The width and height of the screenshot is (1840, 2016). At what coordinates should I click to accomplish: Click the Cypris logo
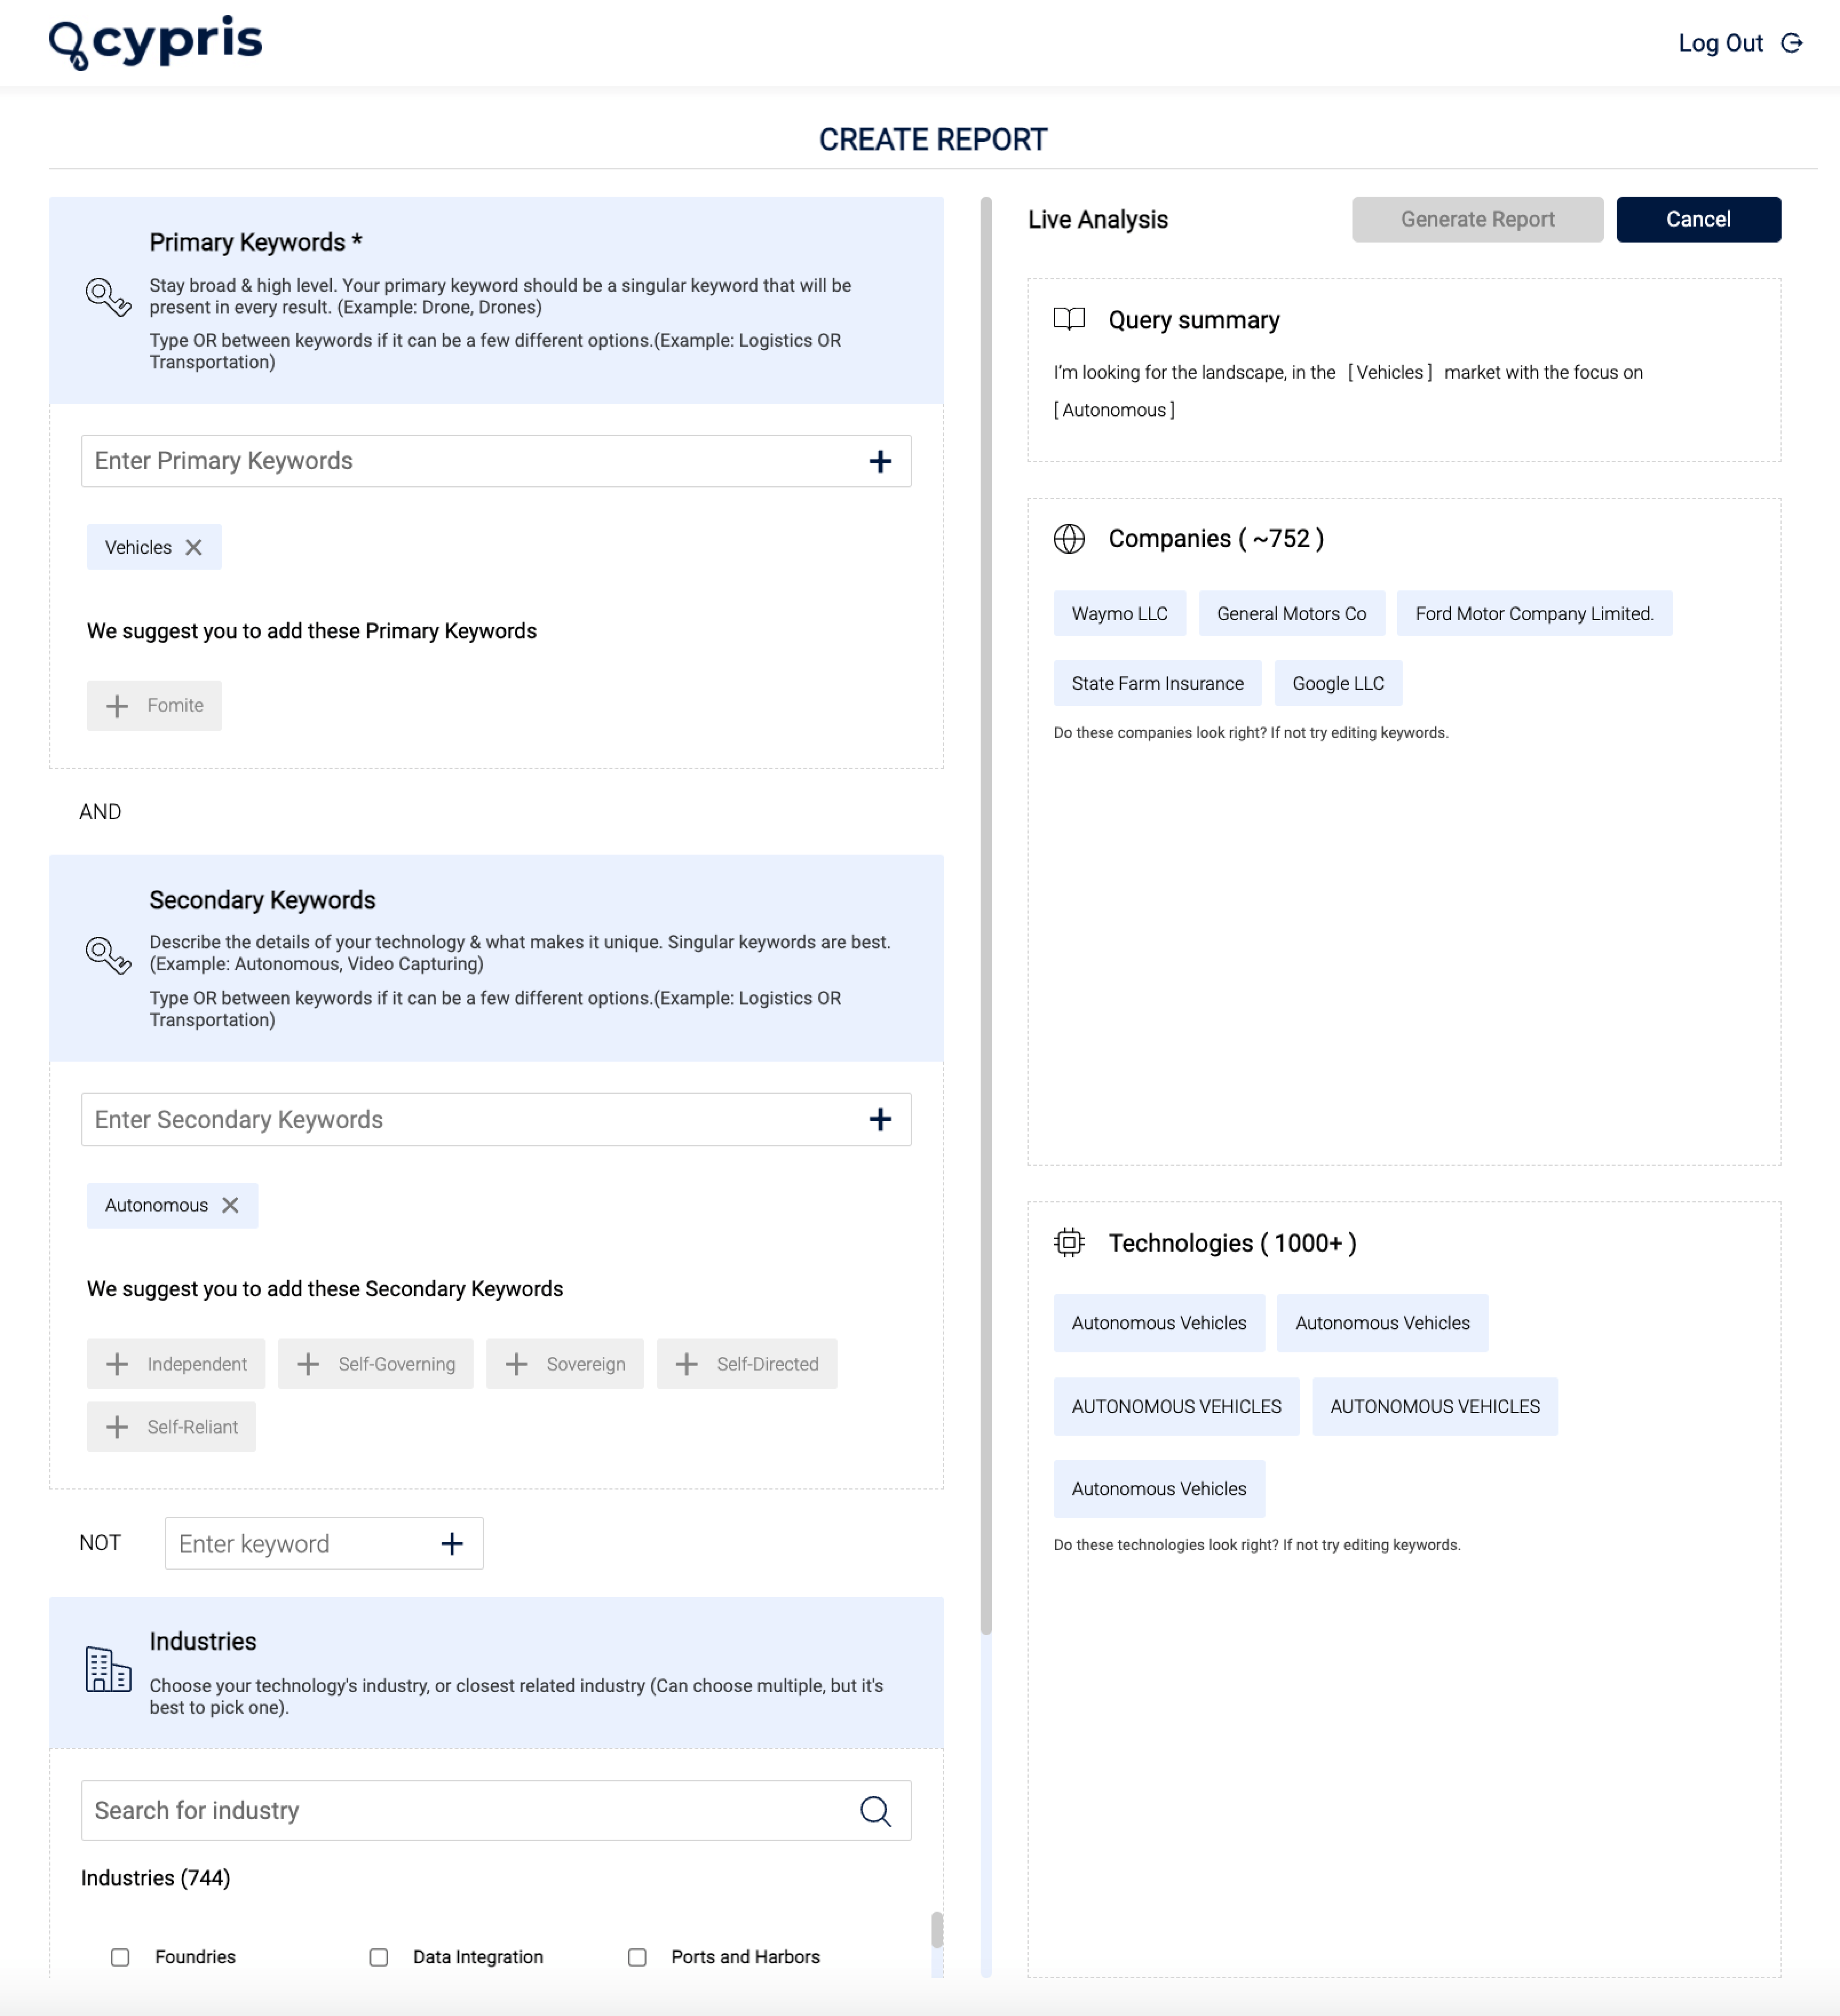pyautogui.click(x=155, y=42)
